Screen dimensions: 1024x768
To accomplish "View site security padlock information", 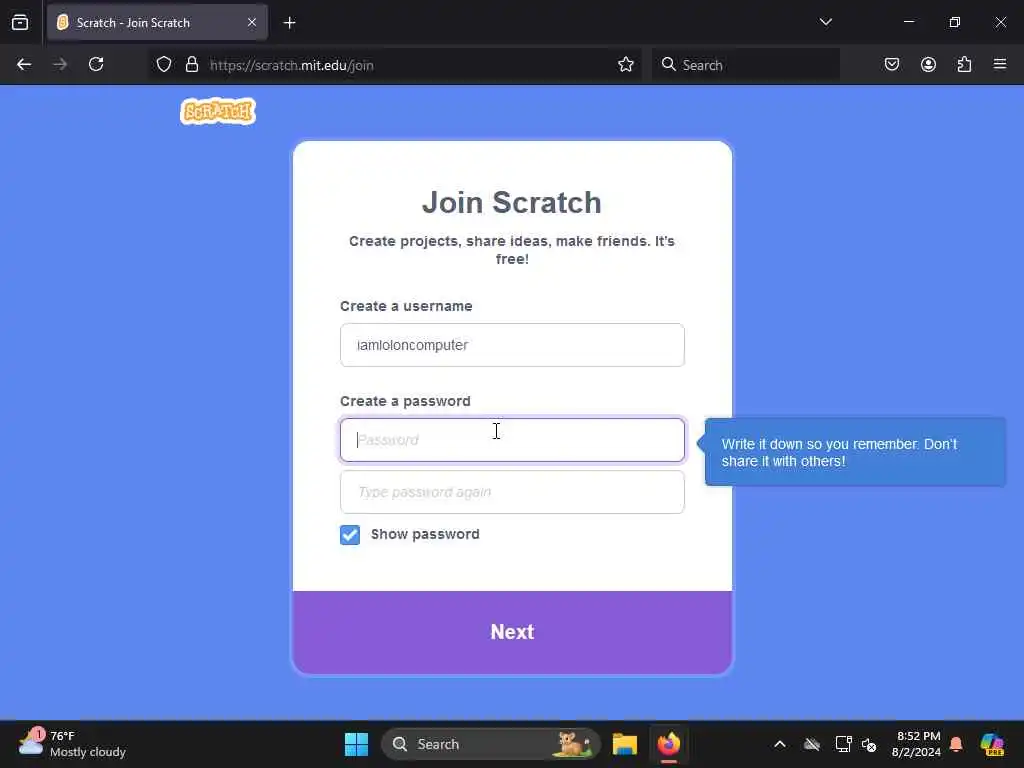I will (x=191, y=65).
